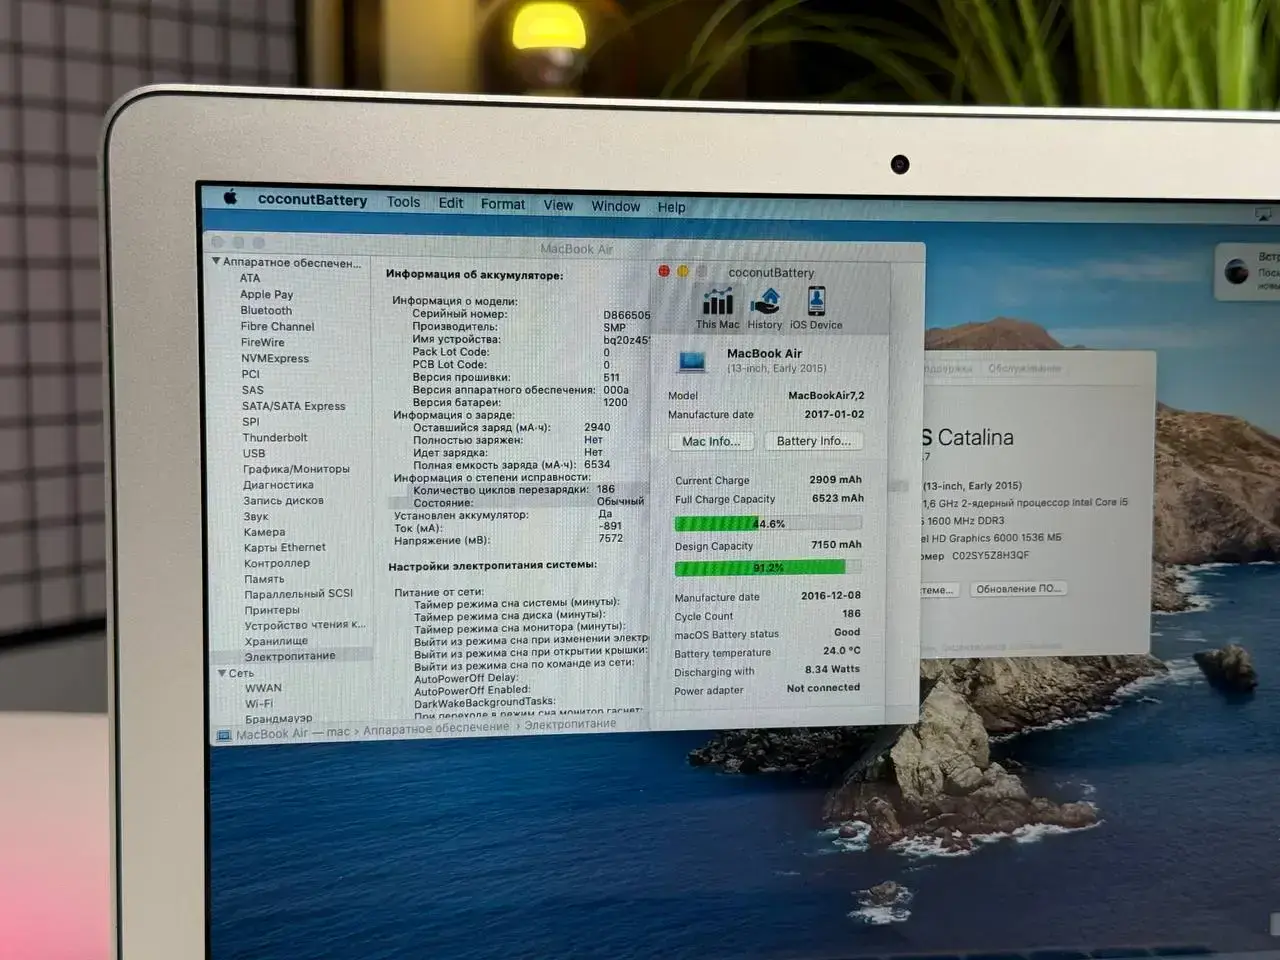1280x960 pixels.
Task: Click the Mac Info... button
Action: coord(711,441)
